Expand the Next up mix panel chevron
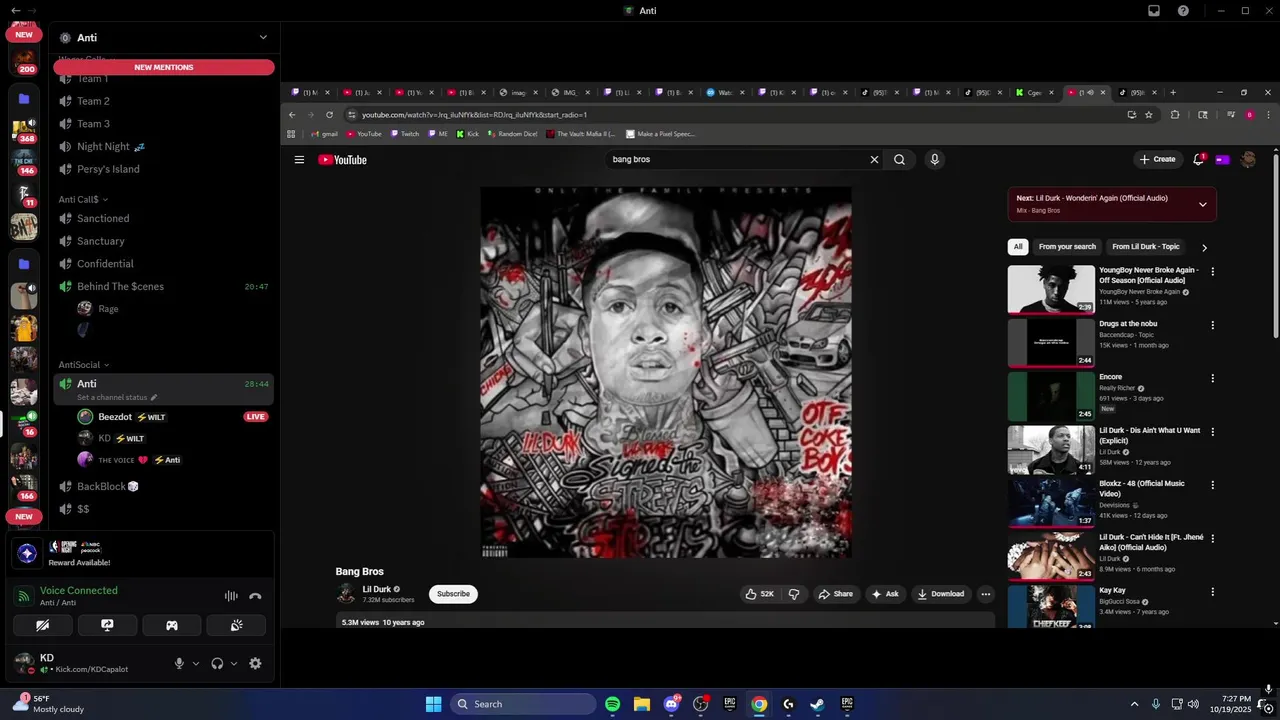 pyautogui.click(x=1202, y=204)
